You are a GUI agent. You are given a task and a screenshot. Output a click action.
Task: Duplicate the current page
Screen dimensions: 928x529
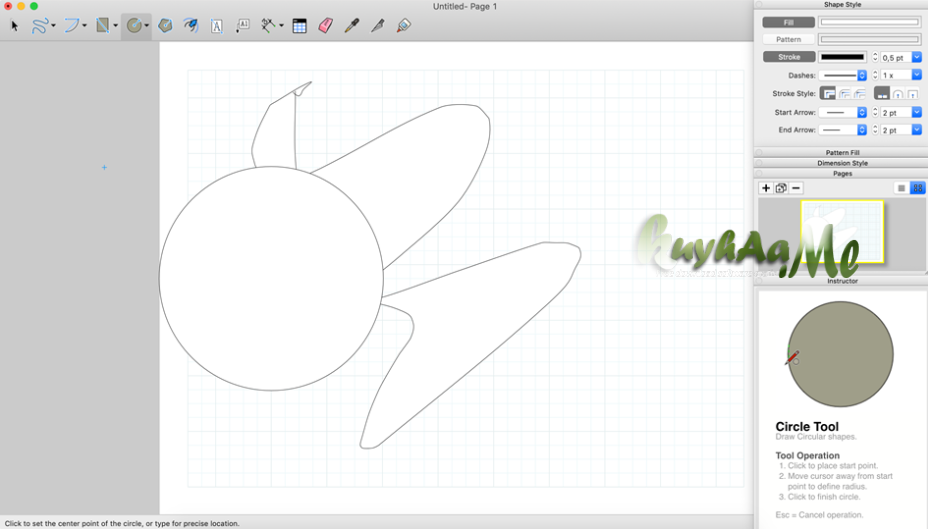pos(781,188)
